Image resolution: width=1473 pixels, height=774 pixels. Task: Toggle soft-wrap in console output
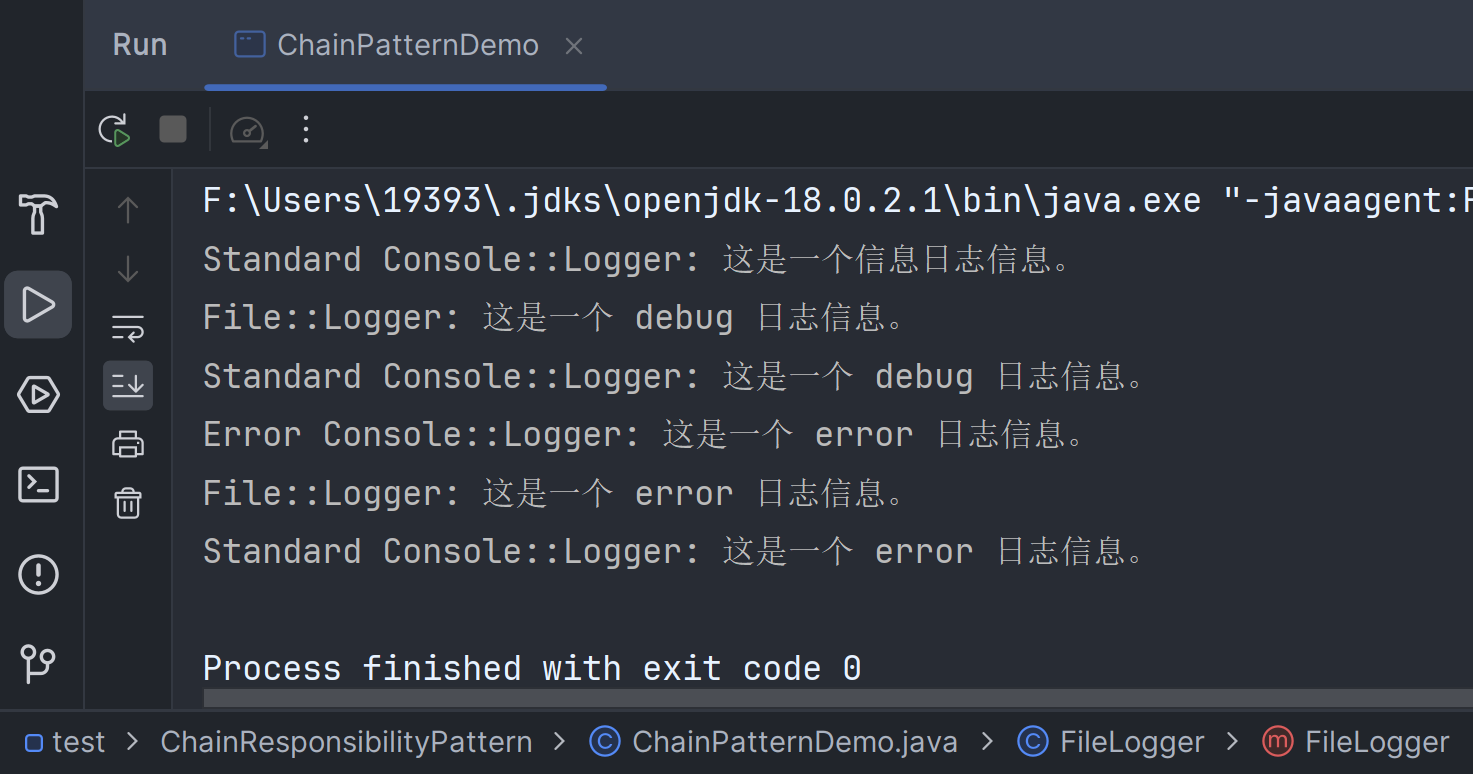(x=128, y=327)
